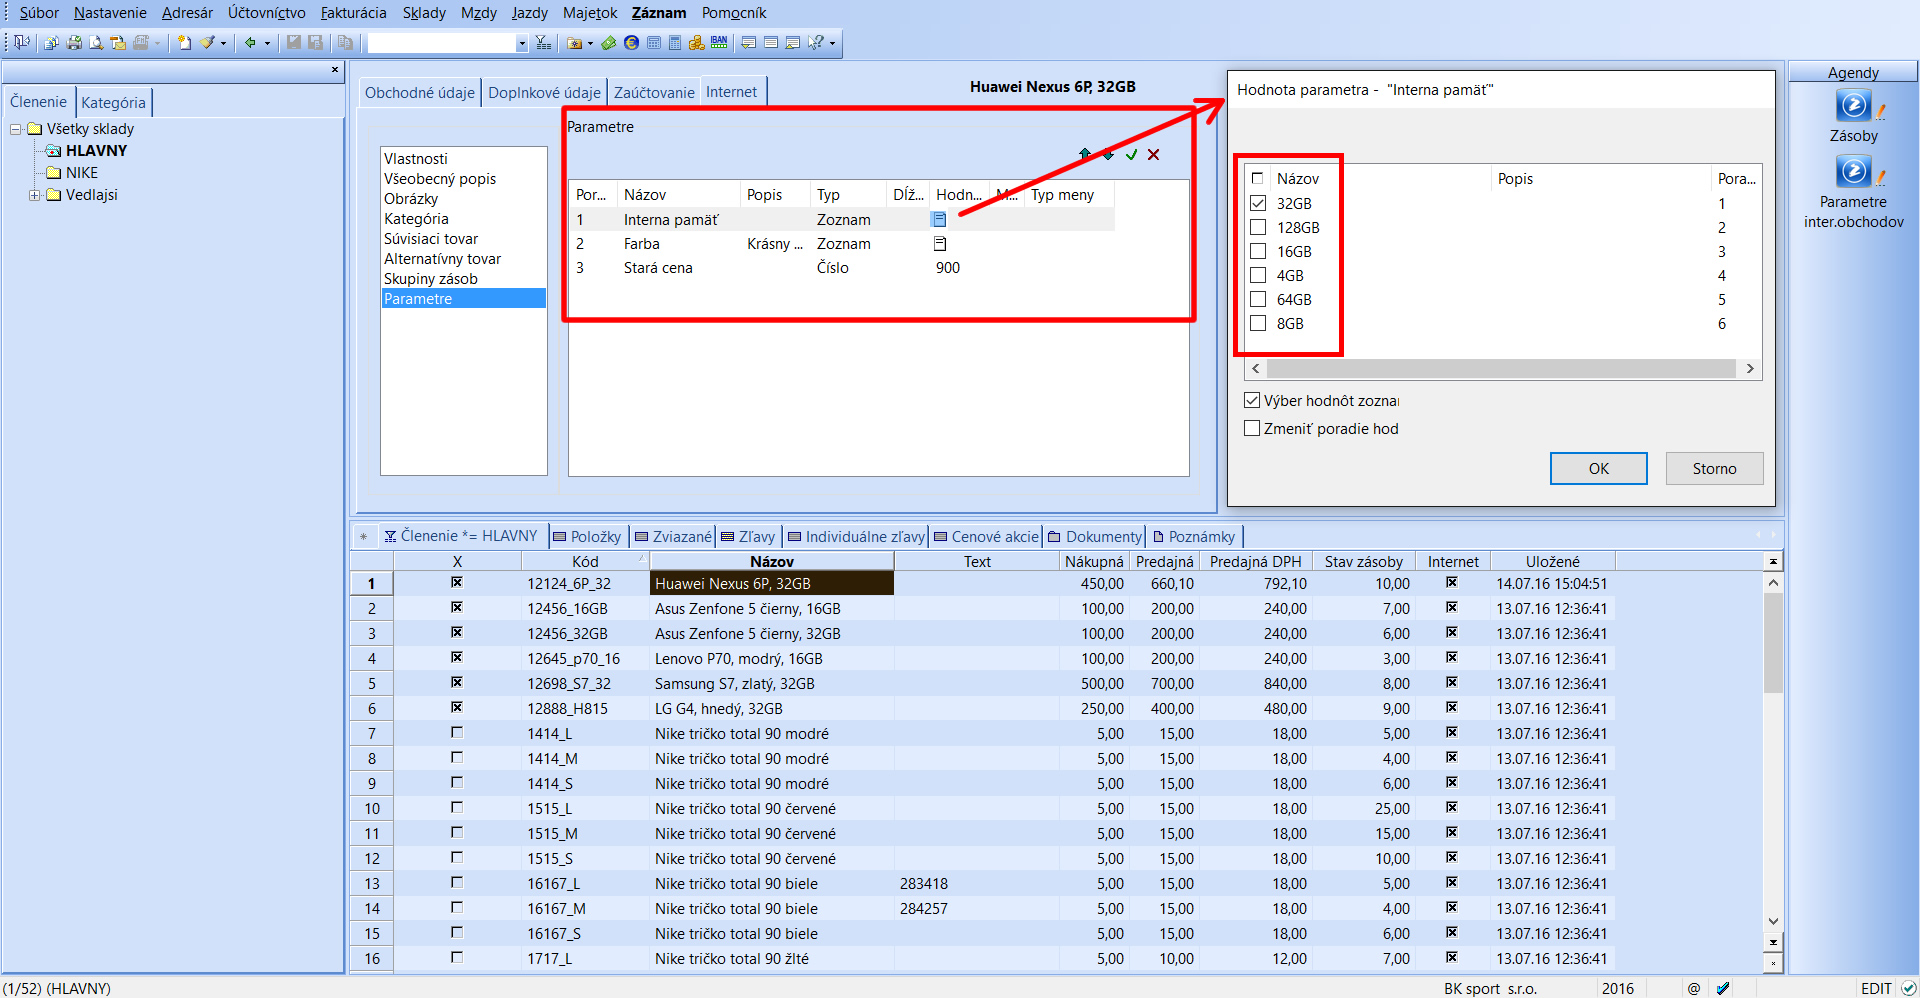
Task: Click the IBAN icon in toolbar
Action: (x=719, y=43)
